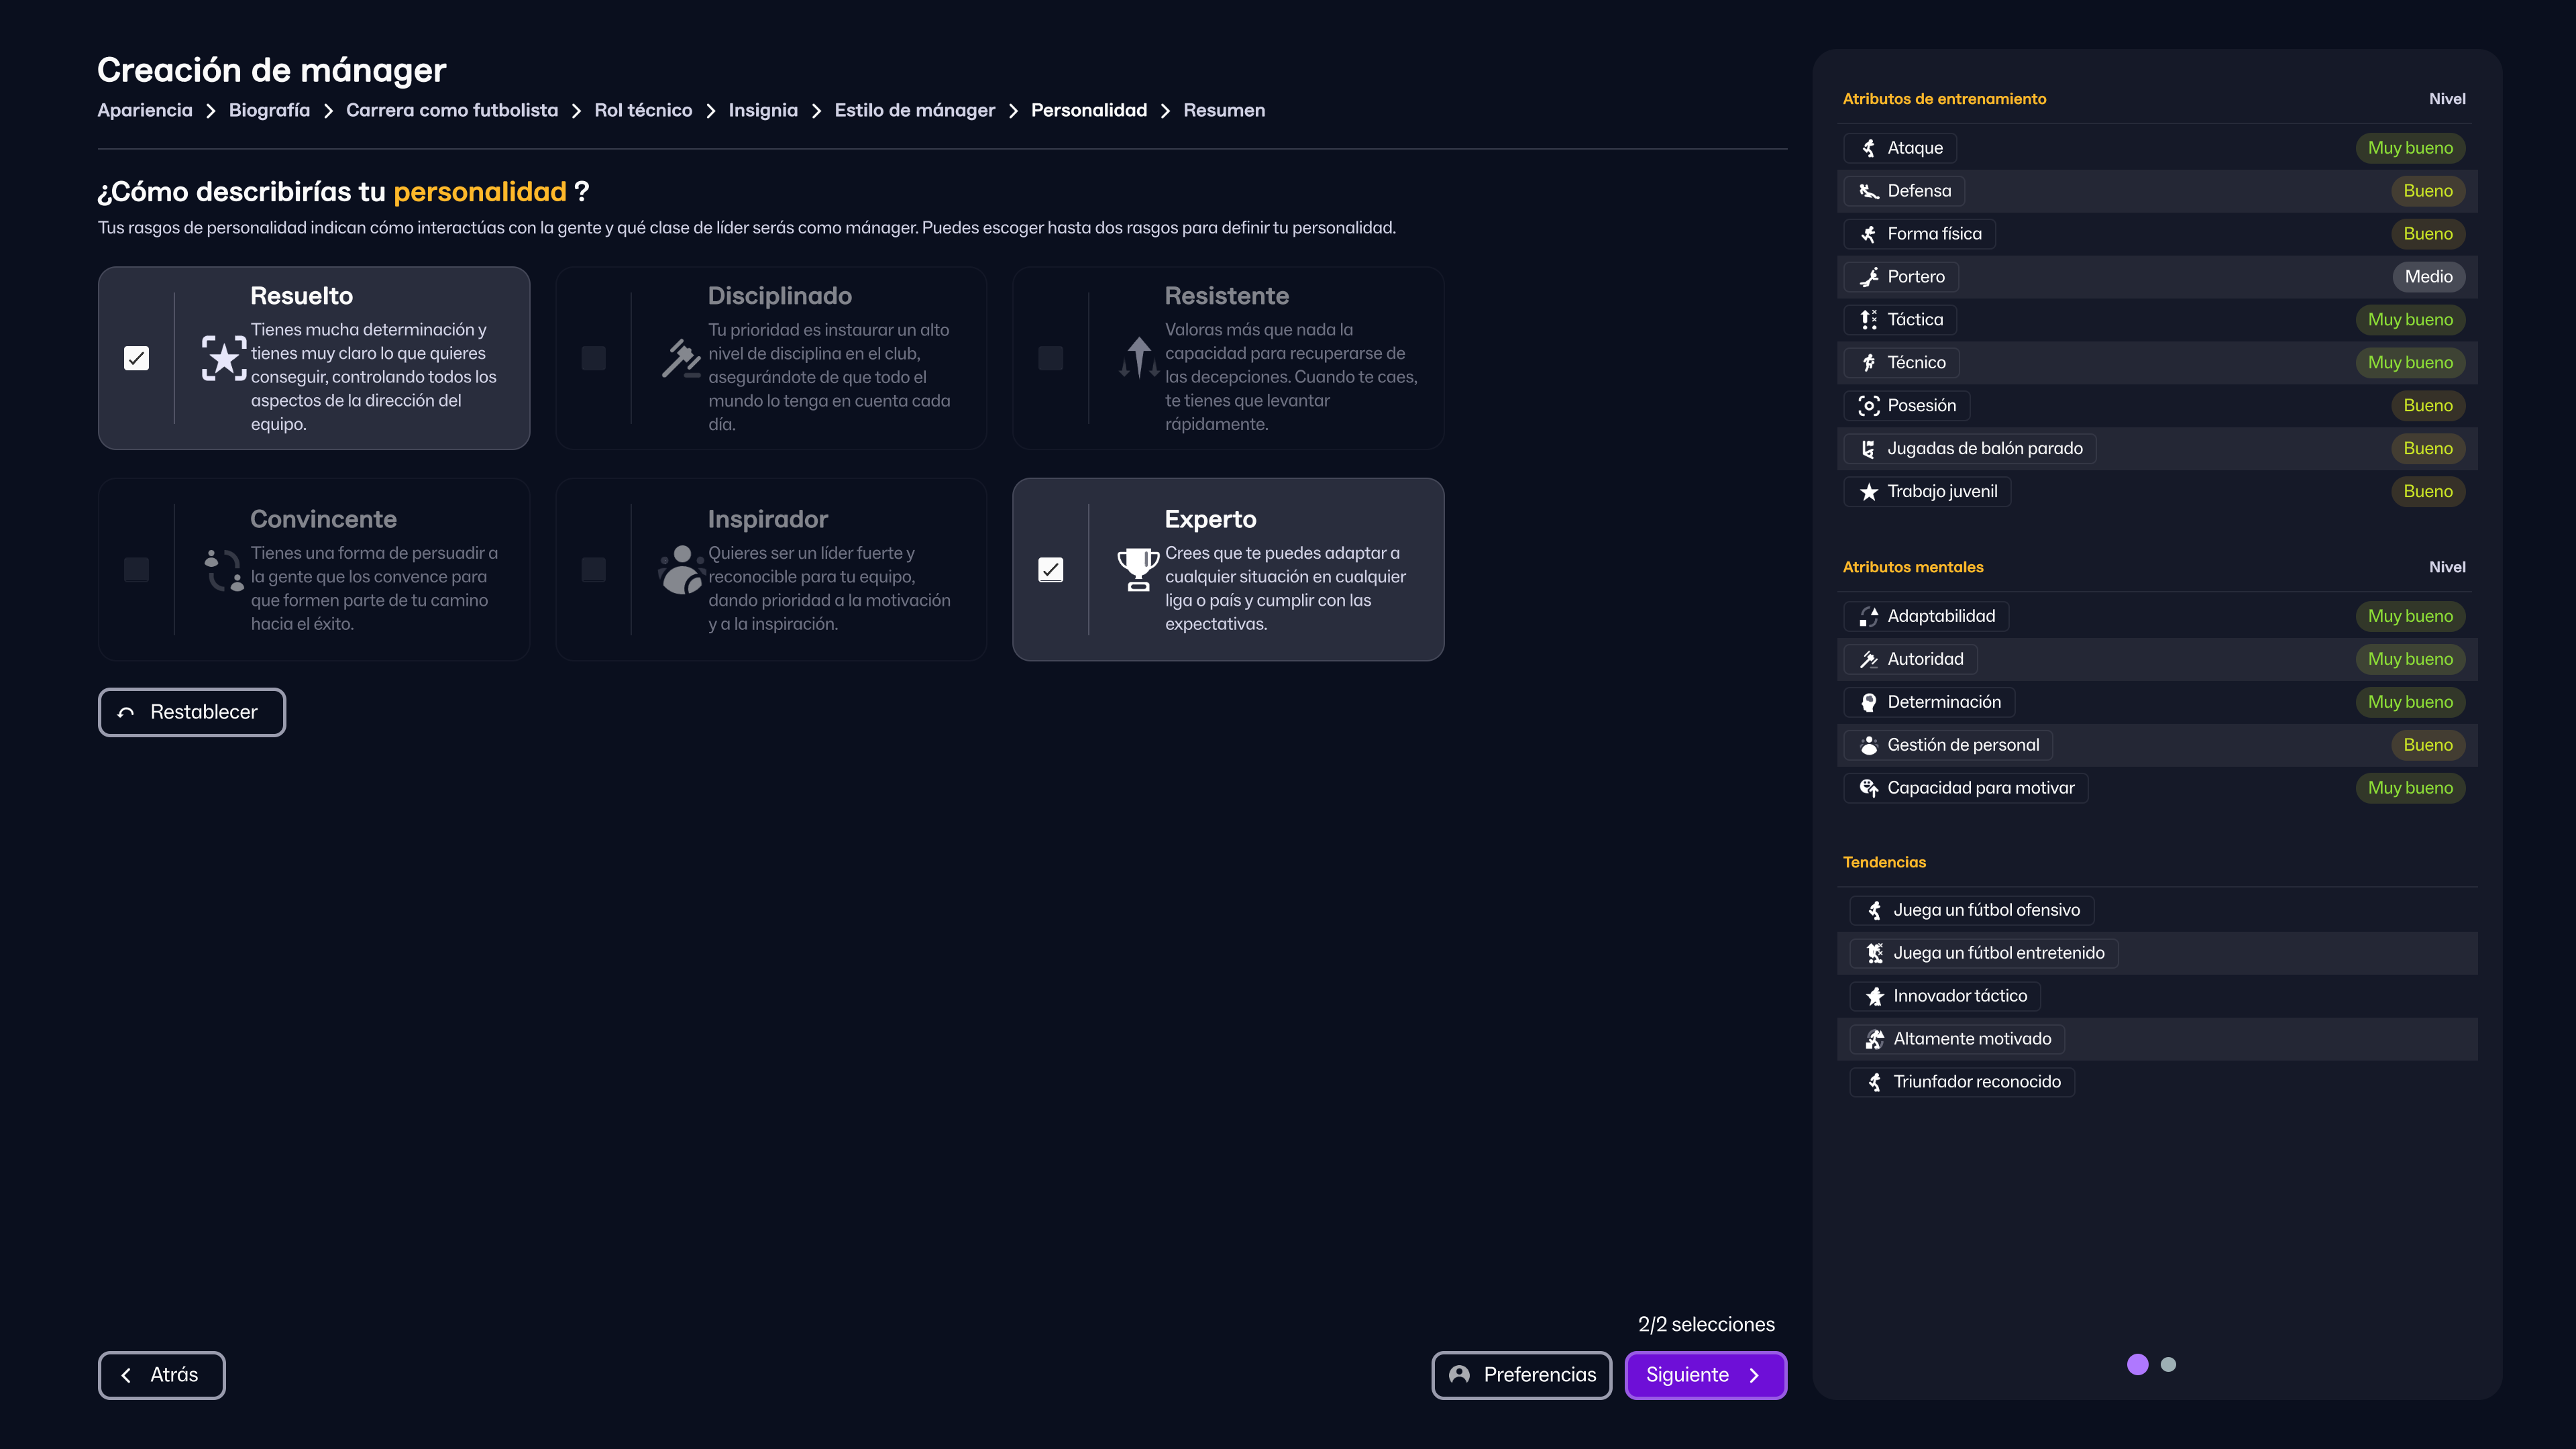Click the Defensa shield icon

1869,190
